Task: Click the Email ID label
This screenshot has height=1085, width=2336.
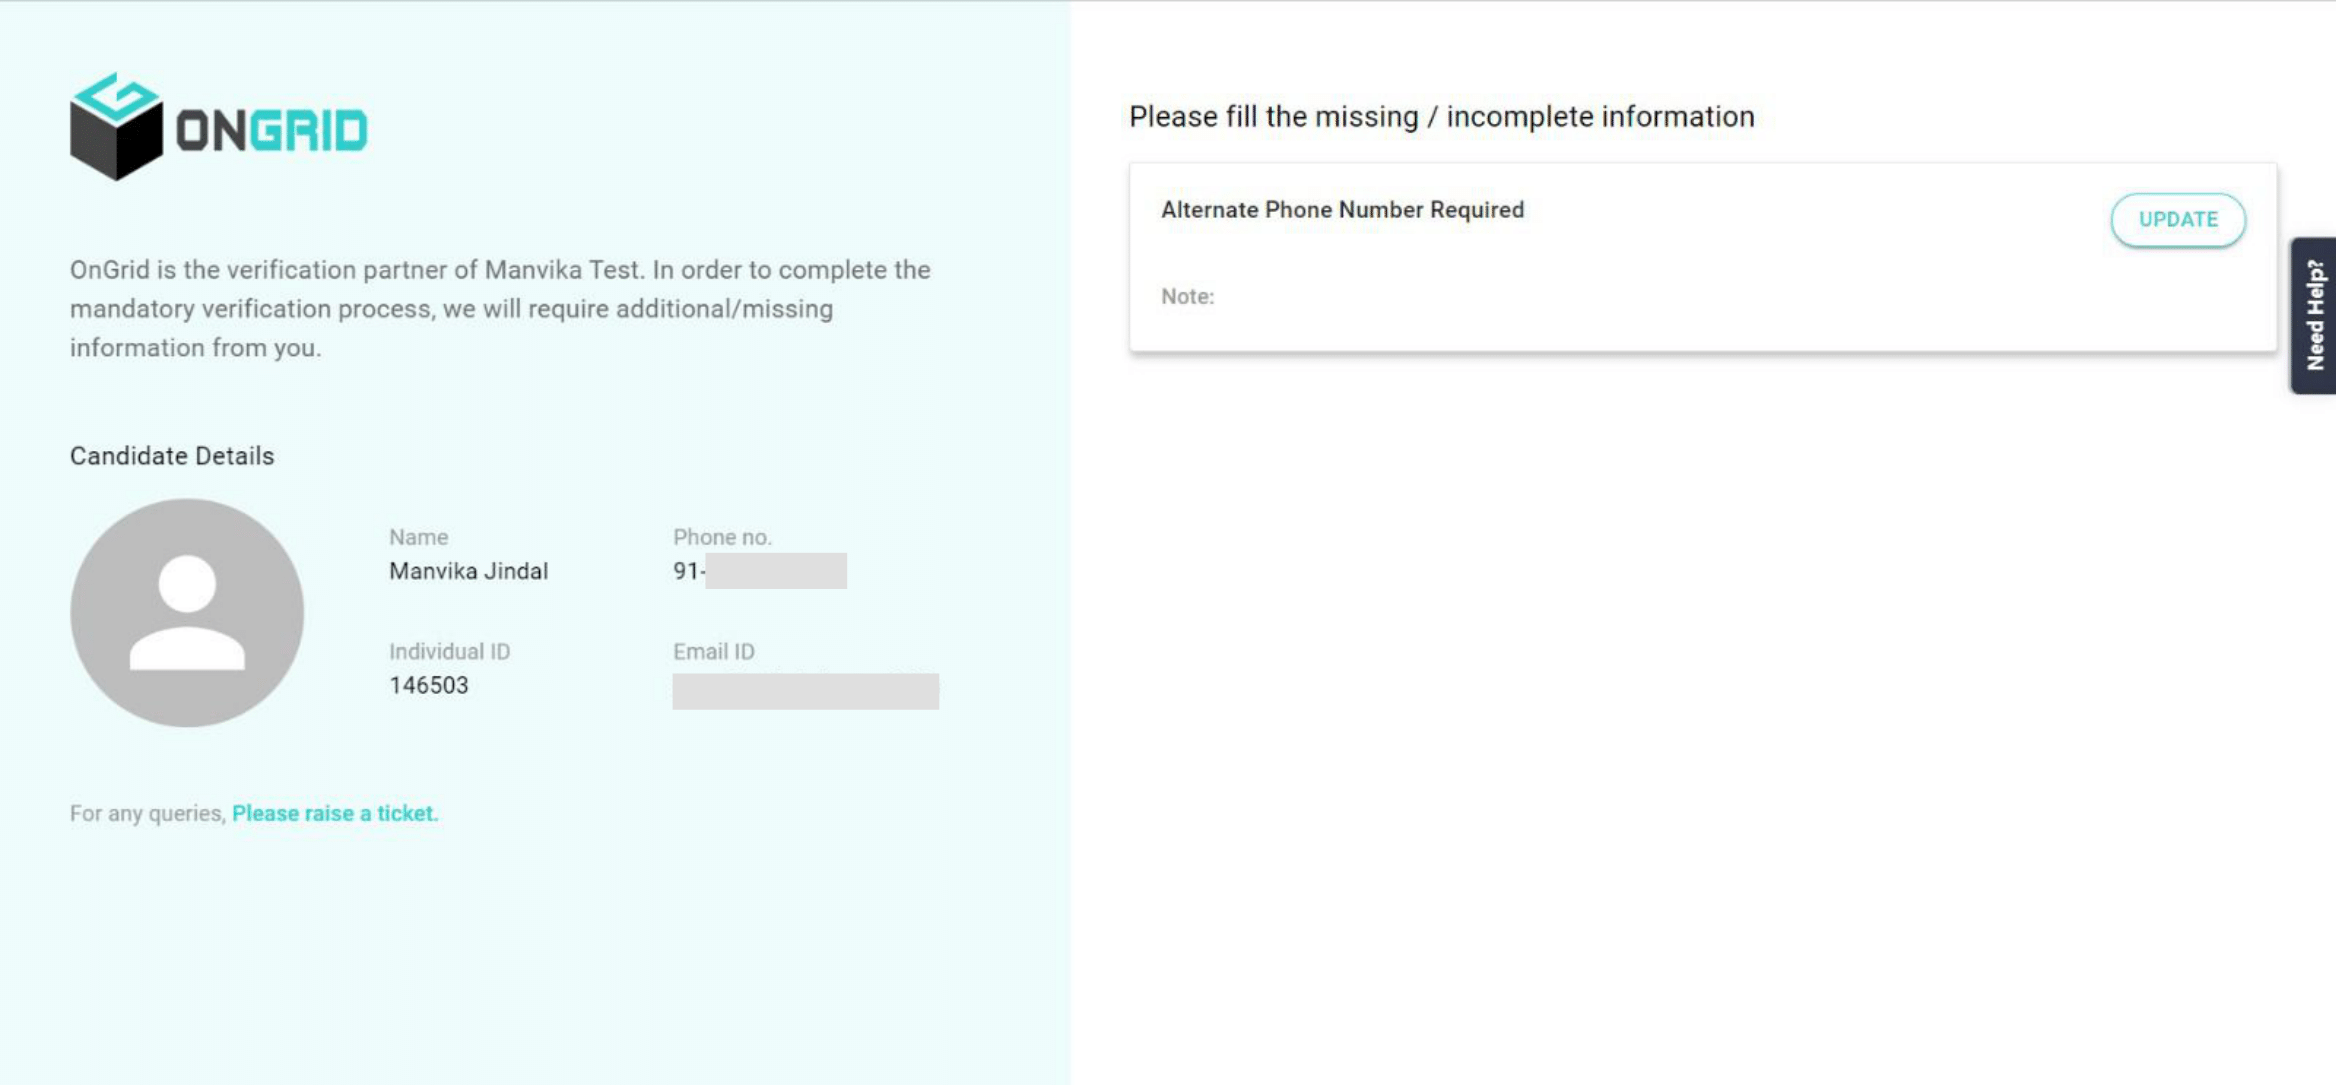Action: 714,652
